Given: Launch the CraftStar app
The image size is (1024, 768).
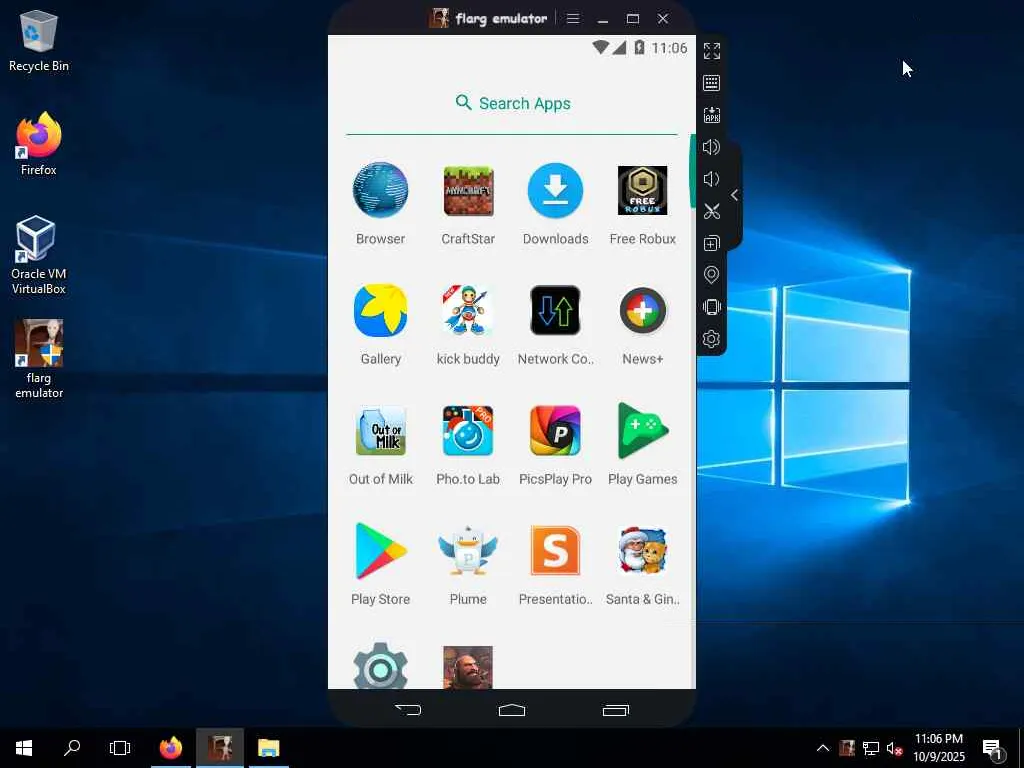Looking at the screenshot, I should (x=468, y=190).
